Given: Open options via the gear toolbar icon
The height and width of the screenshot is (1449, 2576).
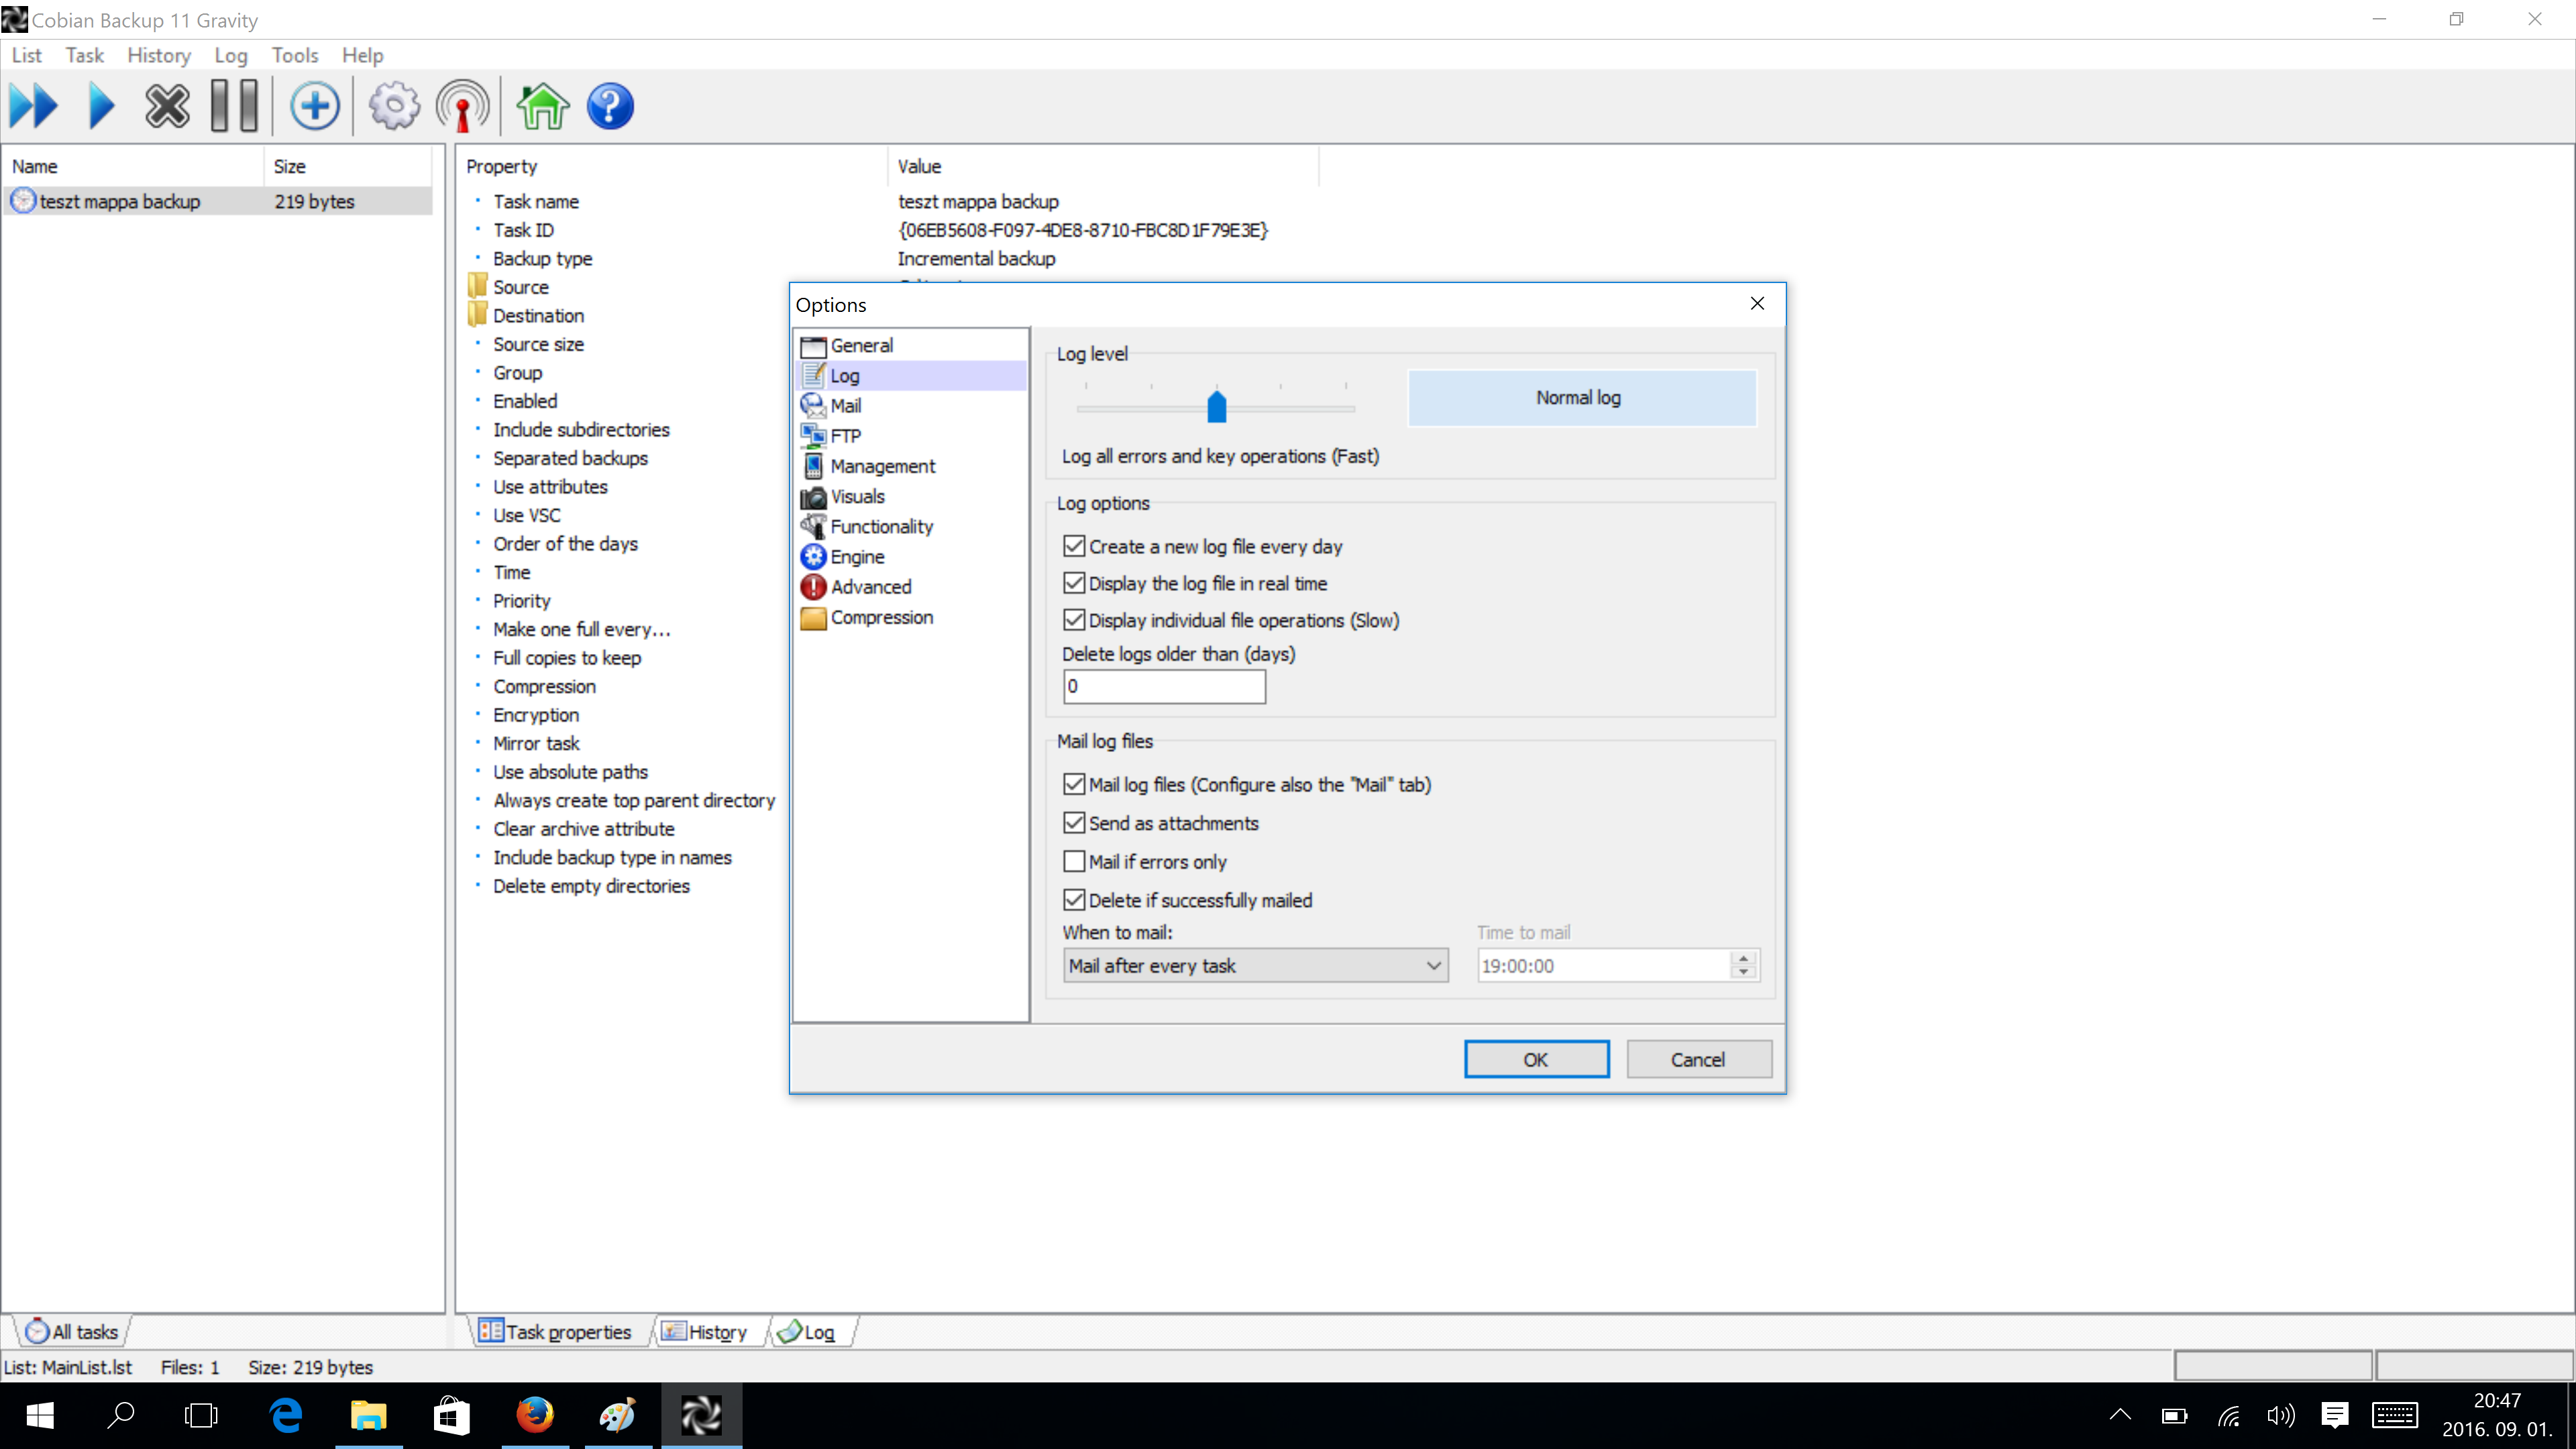Looking at the screenshot, I should pos(394,106).
